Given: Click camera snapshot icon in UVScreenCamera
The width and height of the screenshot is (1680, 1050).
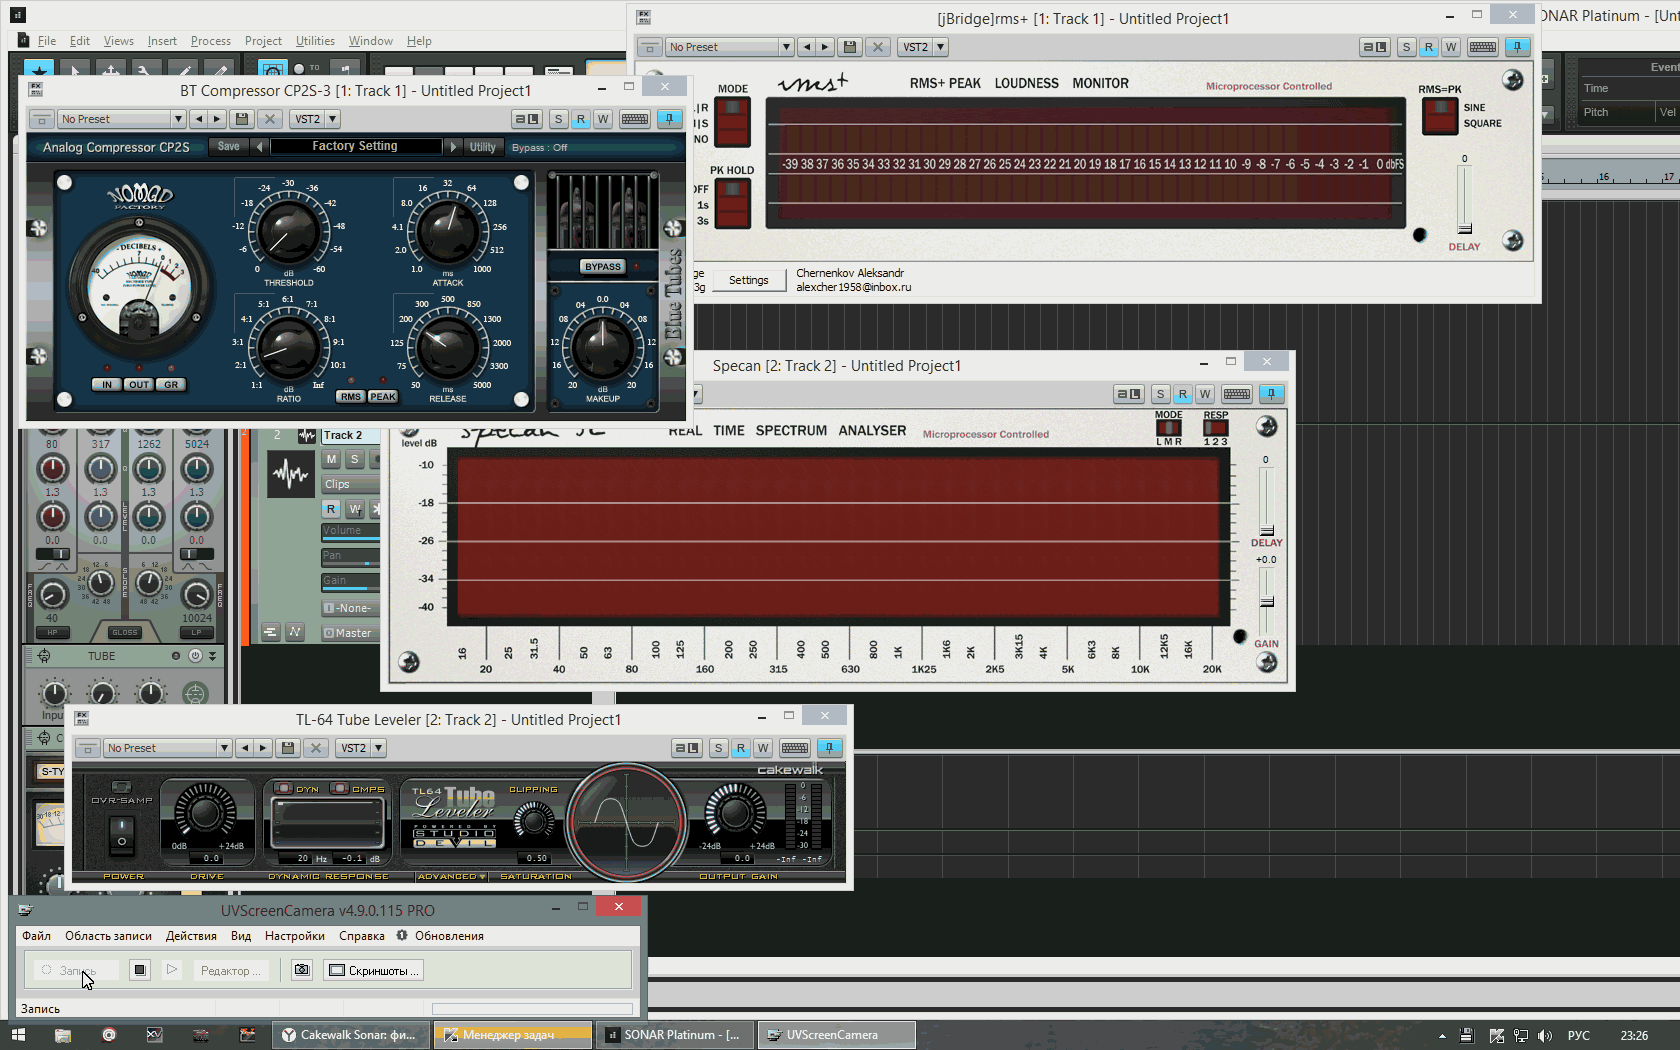Looking at the screenshot, I should (x=301, y=970).
